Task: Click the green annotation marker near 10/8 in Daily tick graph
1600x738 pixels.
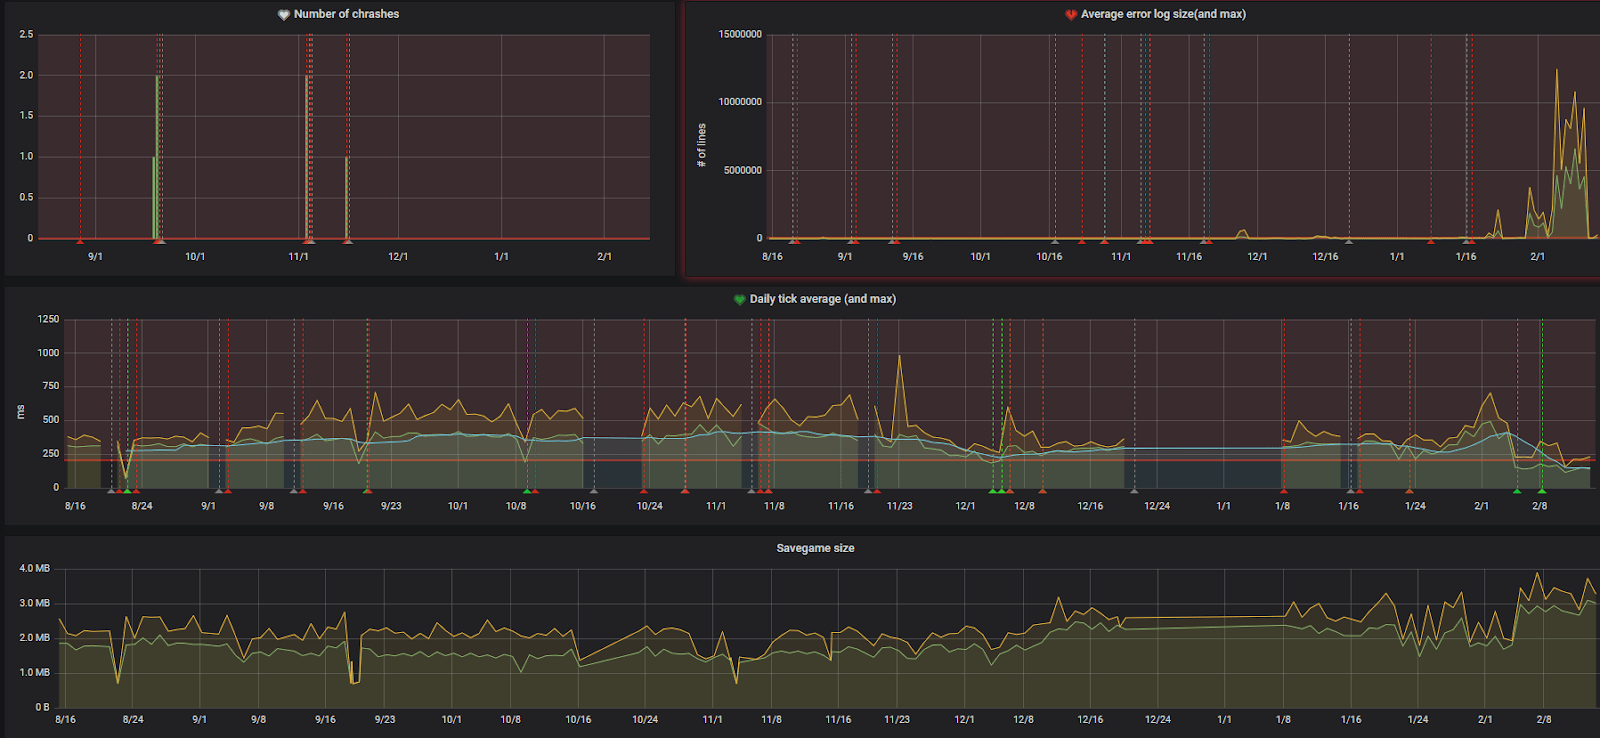Action: (527, 490)
